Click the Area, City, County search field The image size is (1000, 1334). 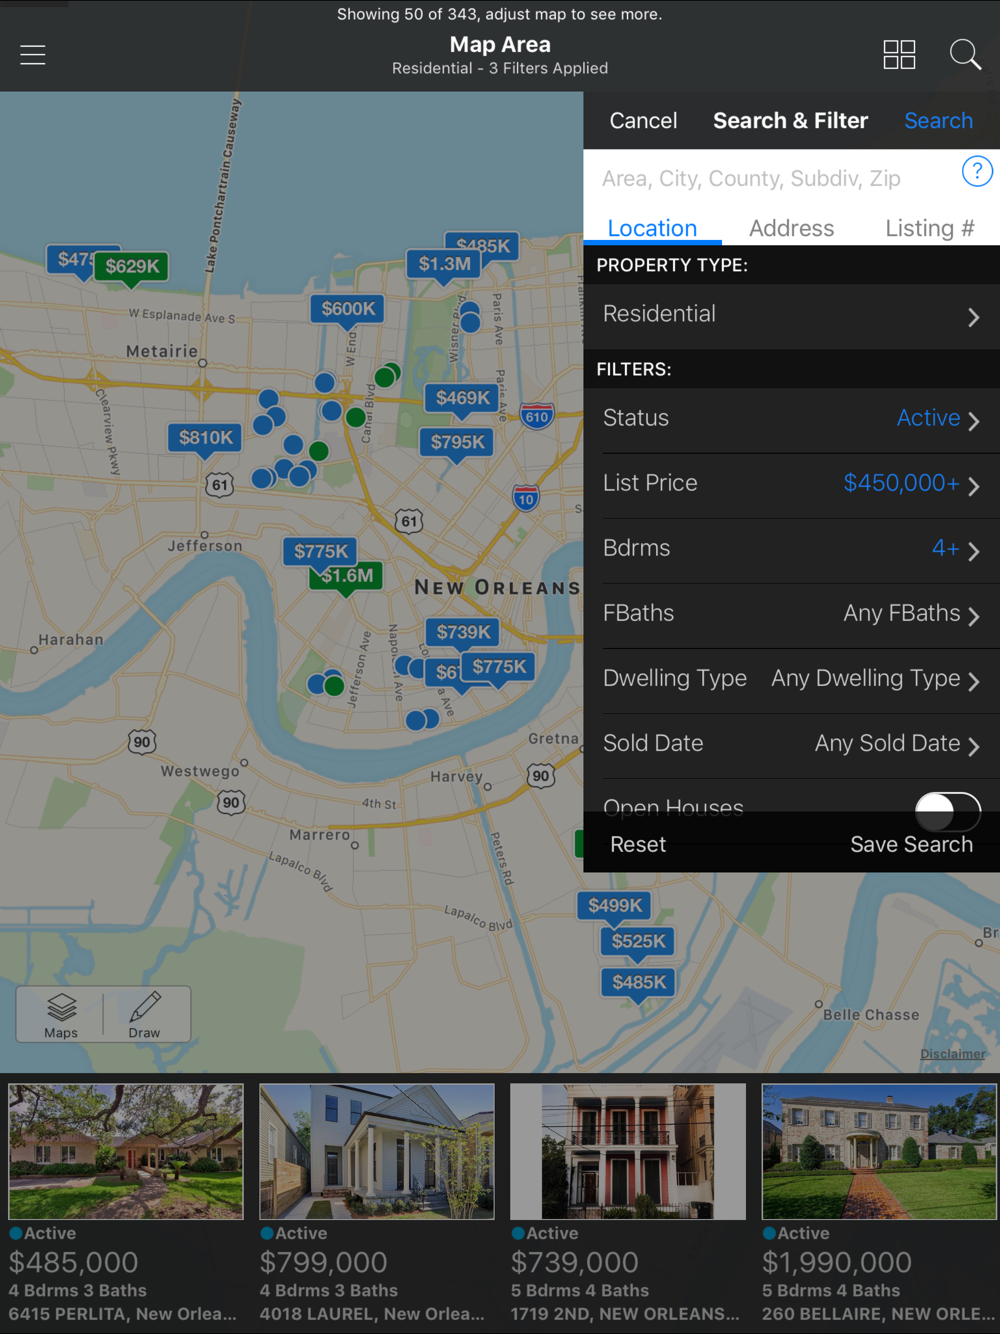[x=770, y=179]
